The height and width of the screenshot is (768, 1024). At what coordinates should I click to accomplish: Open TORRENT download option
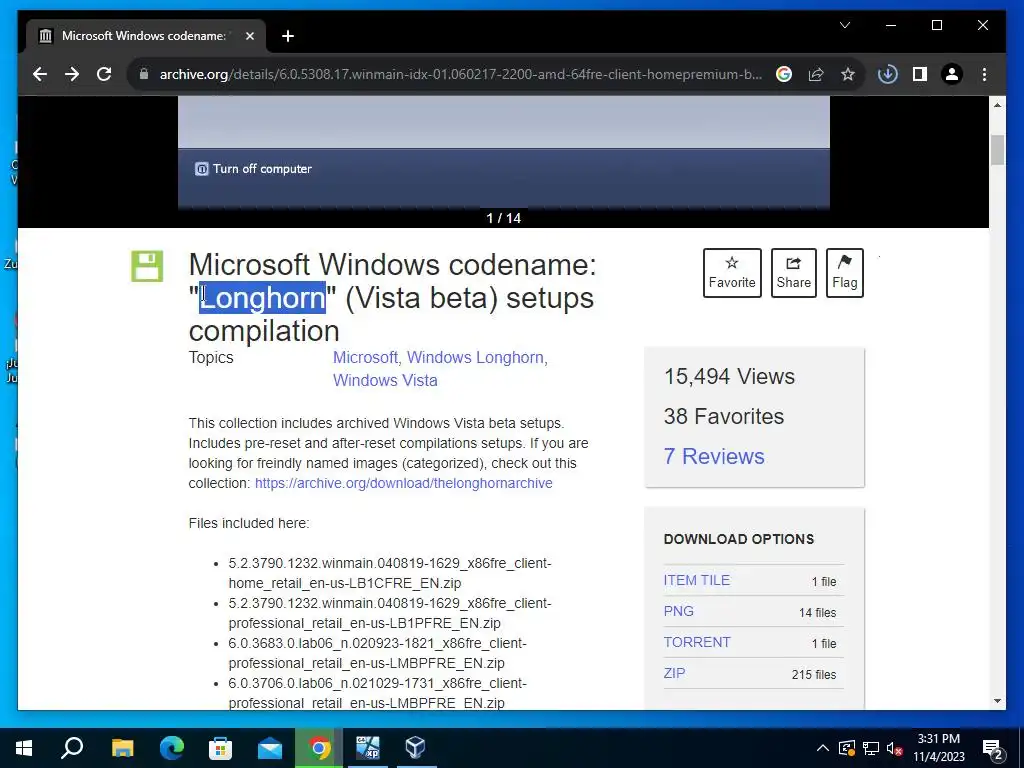click(x=697, y=643)
